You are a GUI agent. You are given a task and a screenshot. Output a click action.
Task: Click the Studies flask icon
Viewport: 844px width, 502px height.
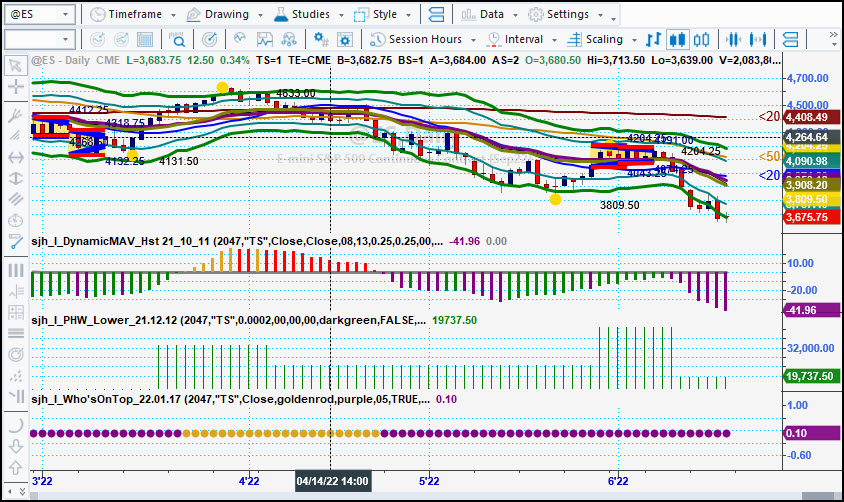[281, 15]
